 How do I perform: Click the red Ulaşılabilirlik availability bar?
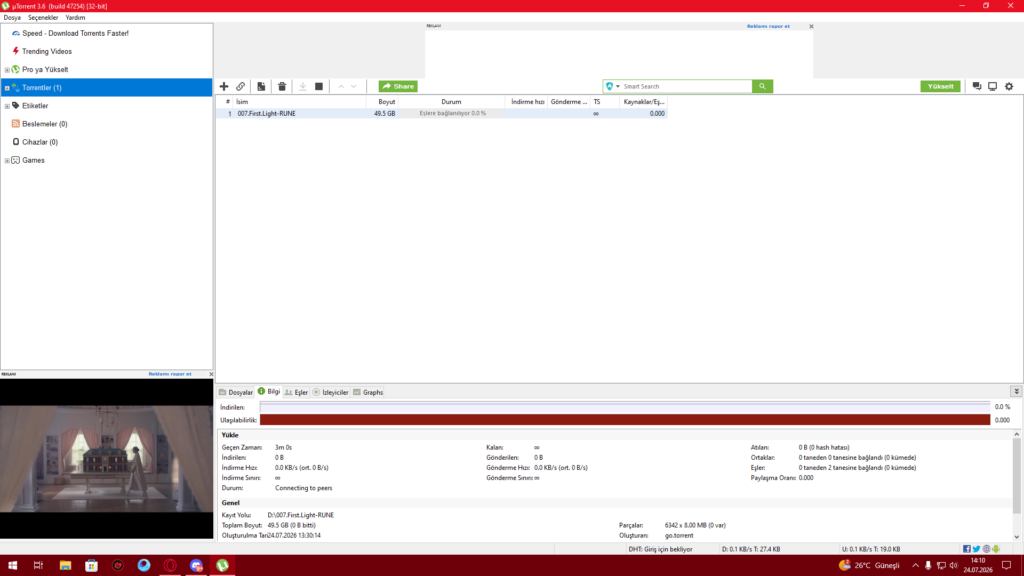(x=625, y=420)
